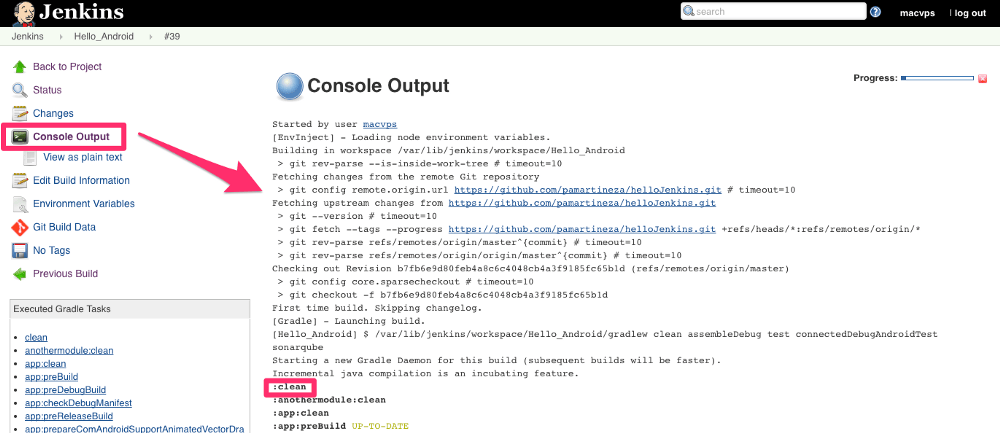Image resolution: width=1000 pixels, height=433 pixels.
Task: Click the Edit Build Information icon
Action: [x=19, y=181]
